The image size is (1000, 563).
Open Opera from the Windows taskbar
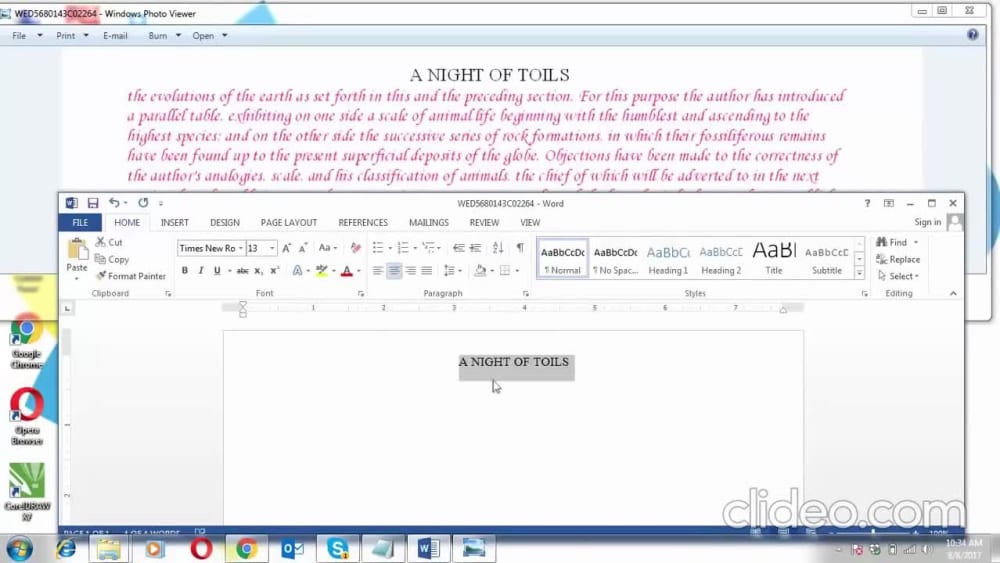[x=201, y=548]
